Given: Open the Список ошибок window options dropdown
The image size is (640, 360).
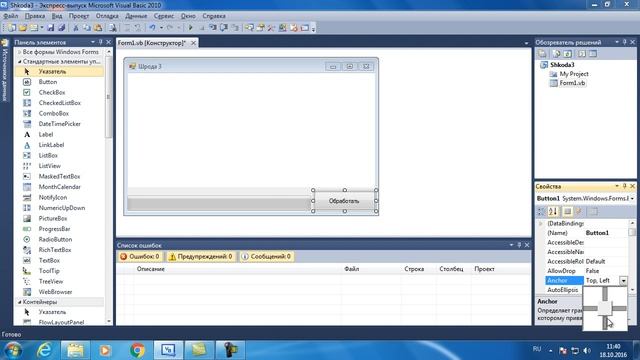Looking at the screenshot, I should click(511, 245).
